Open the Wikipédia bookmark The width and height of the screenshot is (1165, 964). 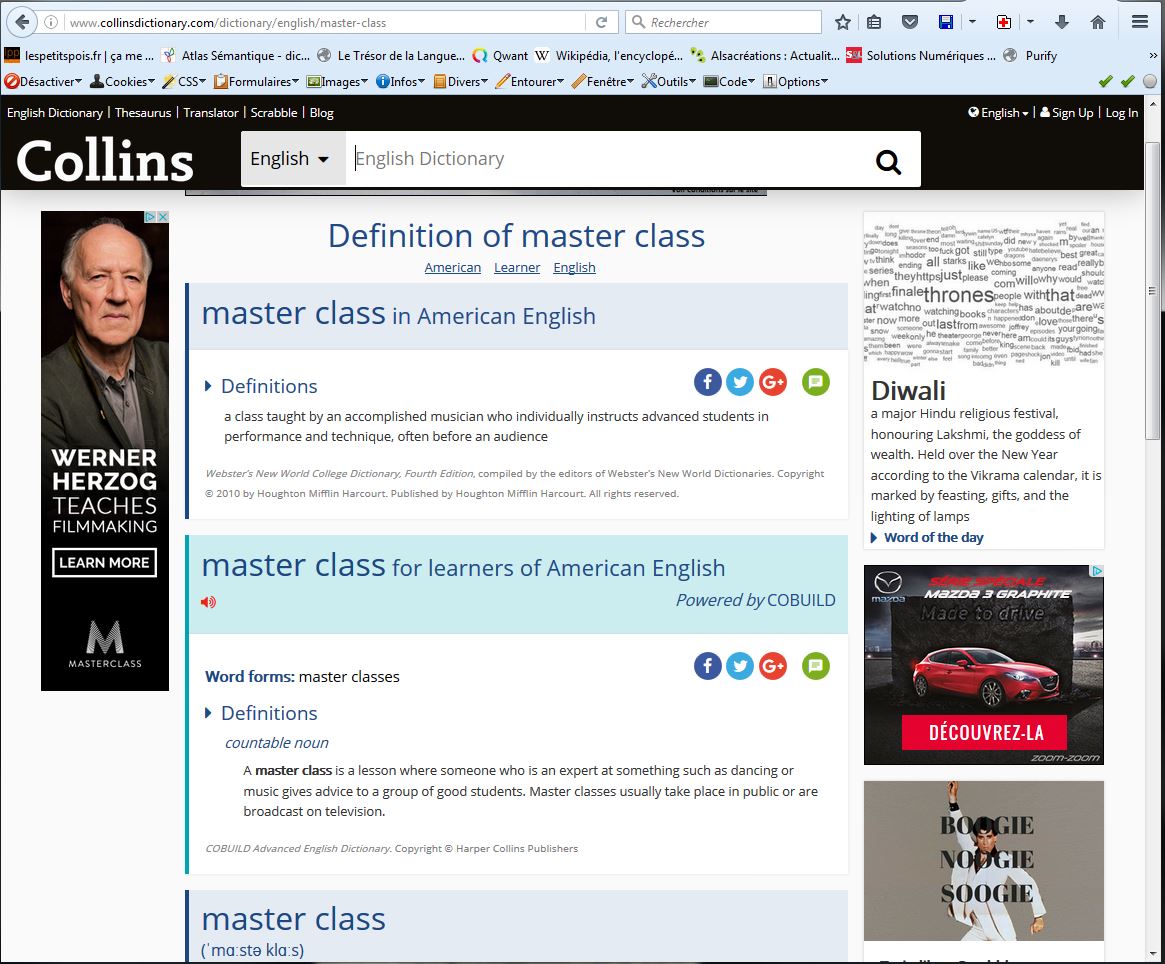[609, 55]
